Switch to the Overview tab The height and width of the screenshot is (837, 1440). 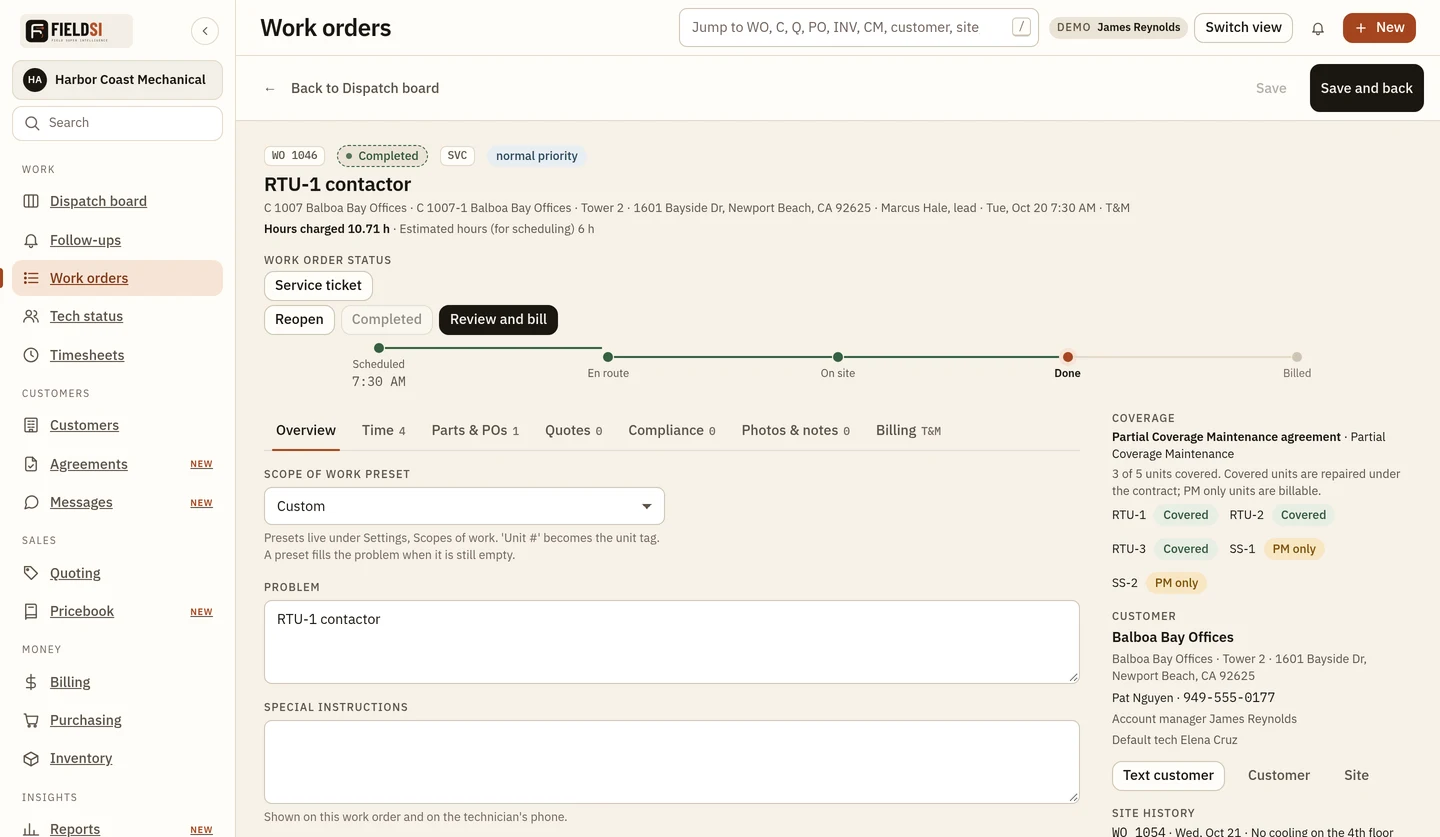click(306, 430)
